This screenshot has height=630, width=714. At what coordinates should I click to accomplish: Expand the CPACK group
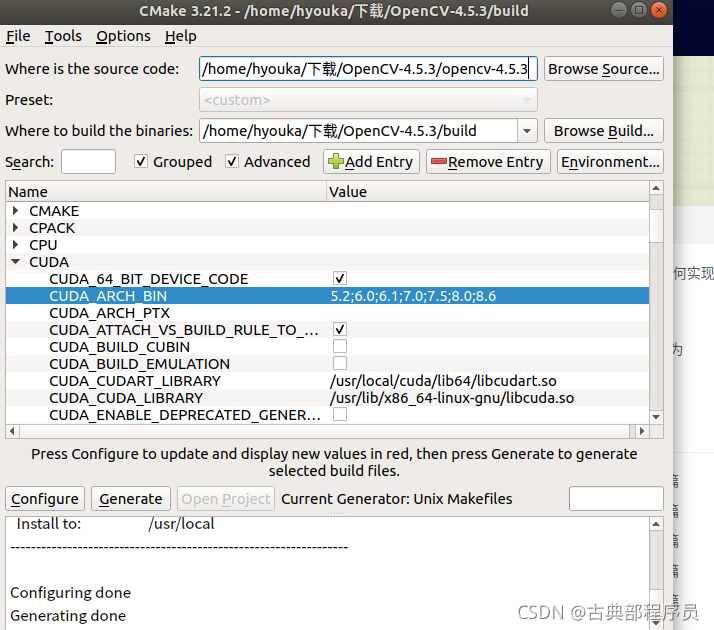point(15,227)
